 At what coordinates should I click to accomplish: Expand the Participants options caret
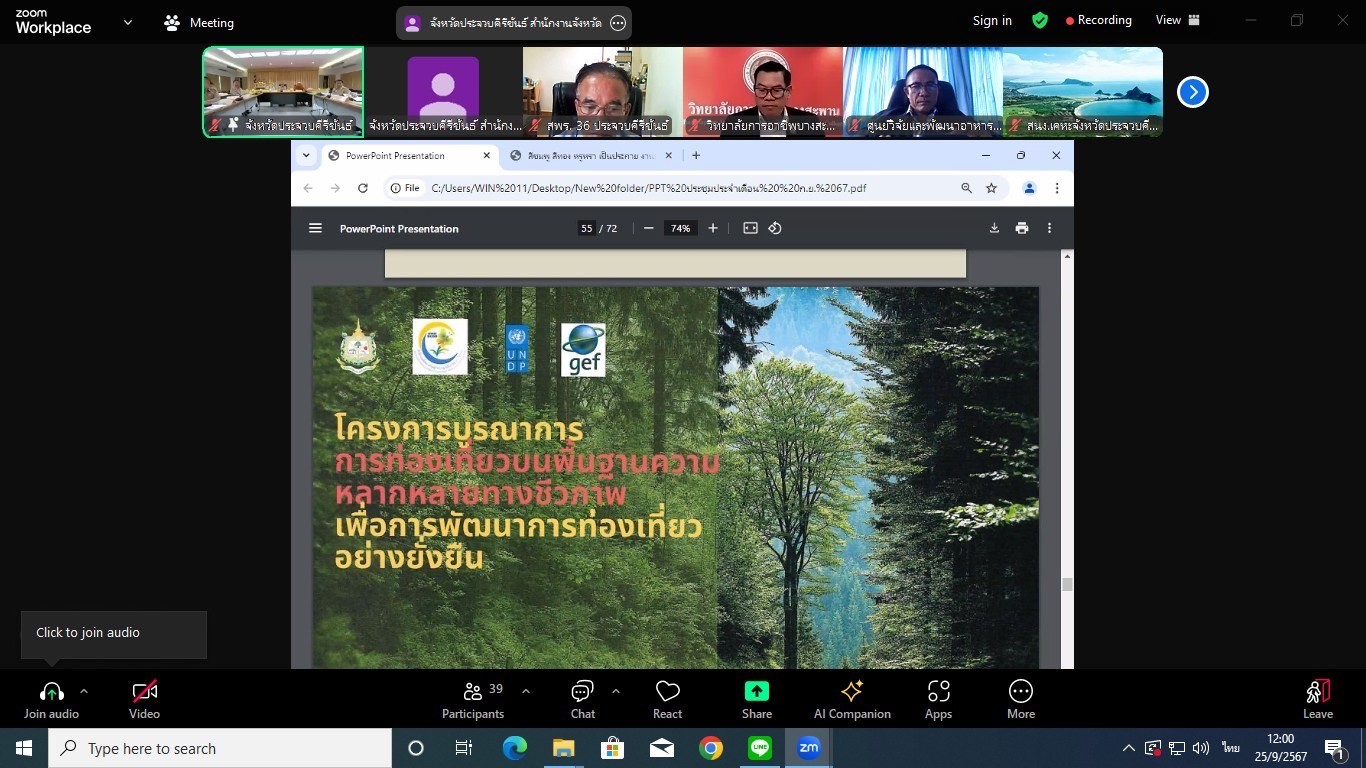coord(526,691)
